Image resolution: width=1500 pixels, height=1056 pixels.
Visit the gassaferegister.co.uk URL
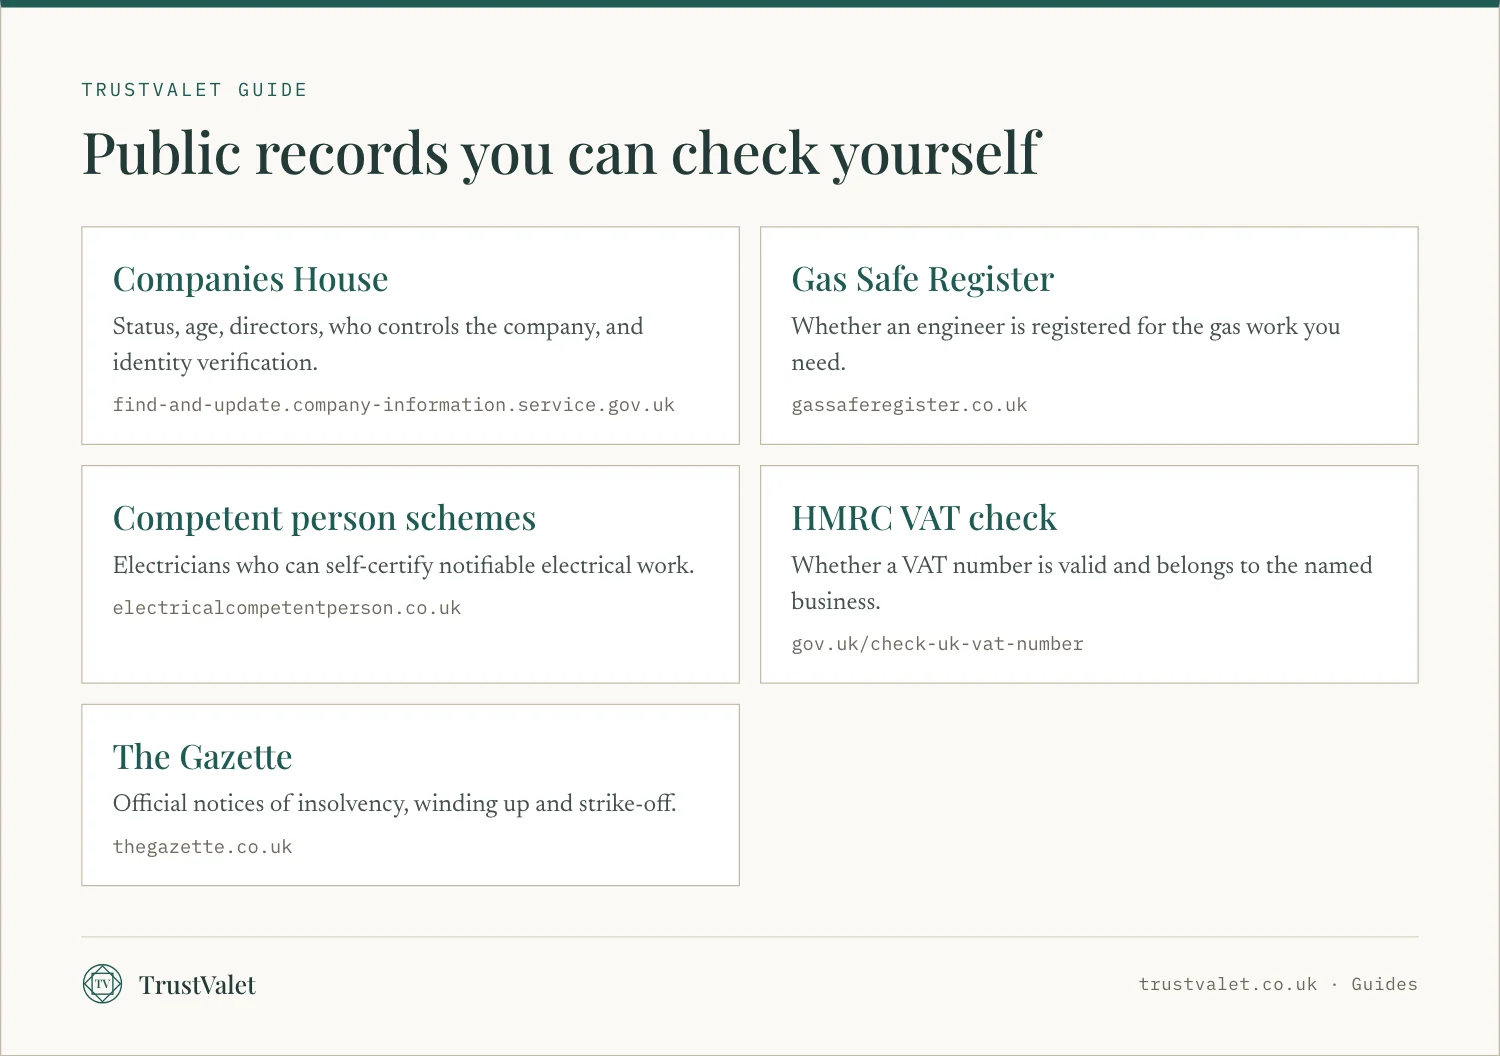(909, 405)
